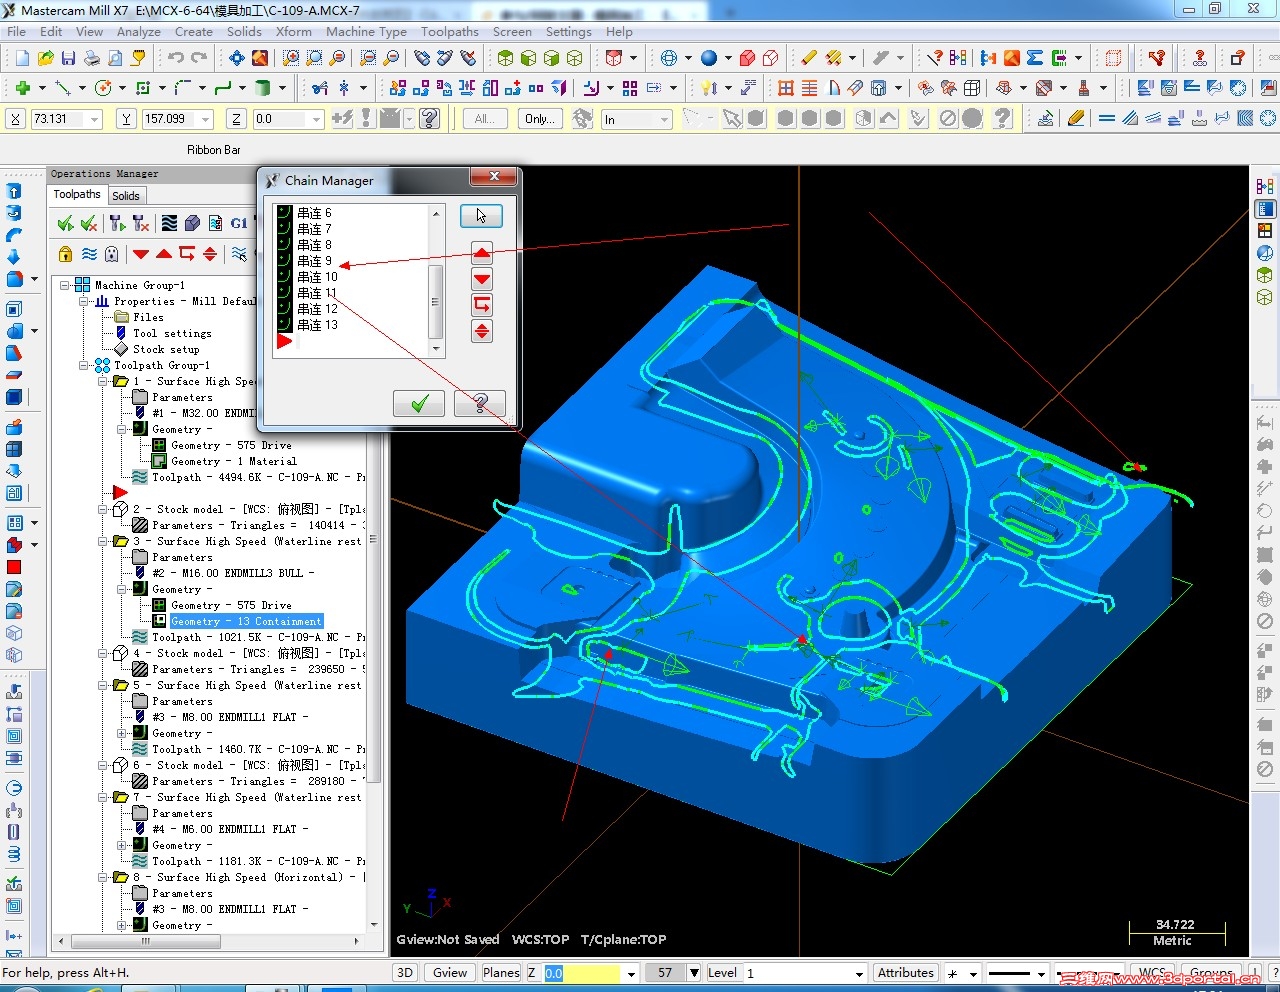Screen dimensions: 1280x992
Task: Toggle the 3D mode button in status bar
Action: [x=404, y=973]
